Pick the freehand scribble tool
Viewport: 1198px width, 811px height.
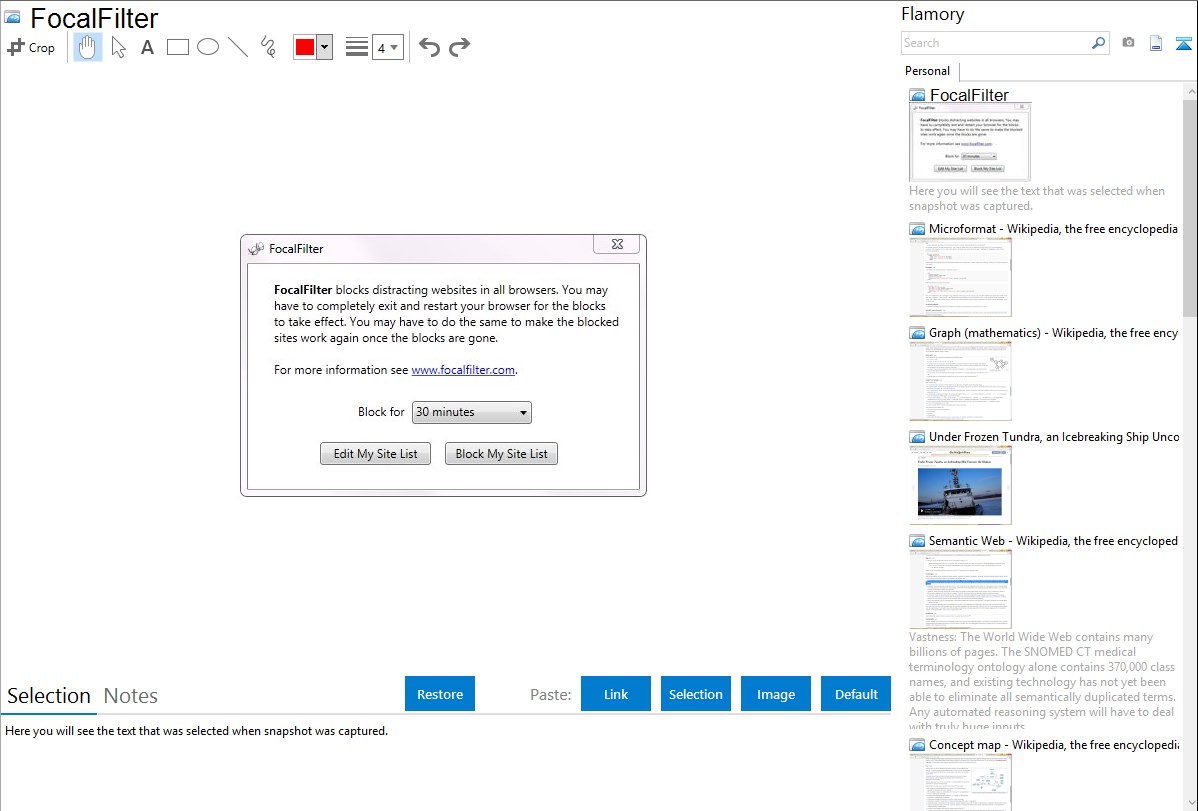[268, 47]
